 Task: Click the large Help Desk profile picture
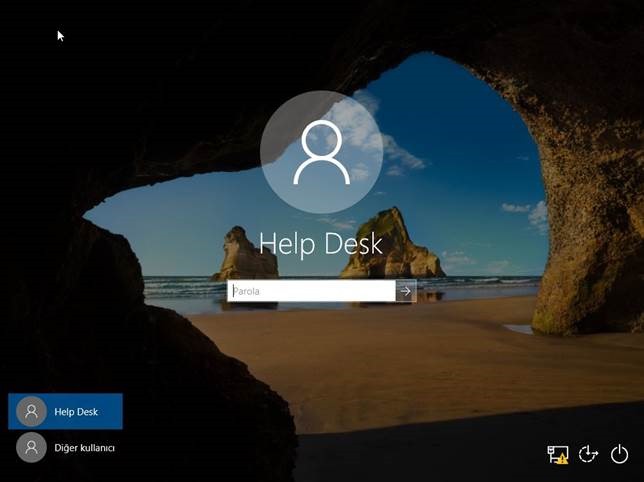tap(322, 152)
